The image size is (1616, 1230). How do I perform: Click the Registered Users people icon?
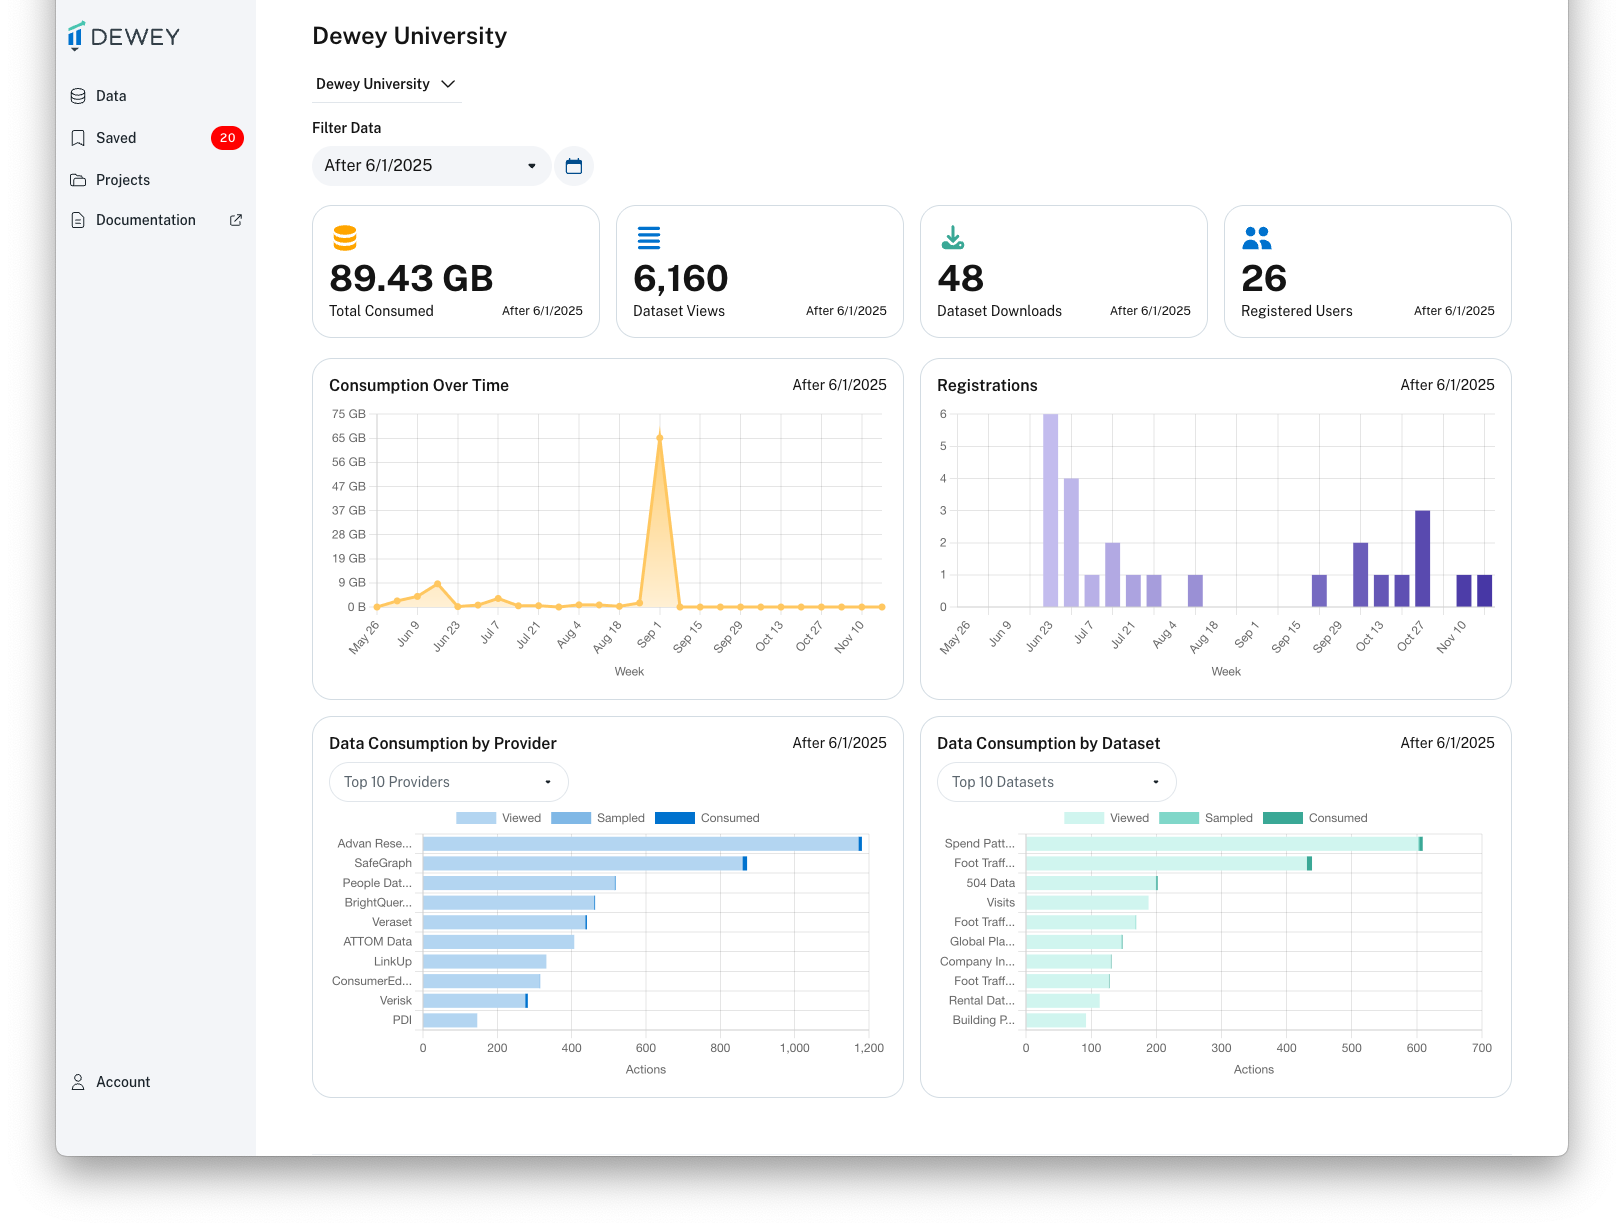[1257, 238]
